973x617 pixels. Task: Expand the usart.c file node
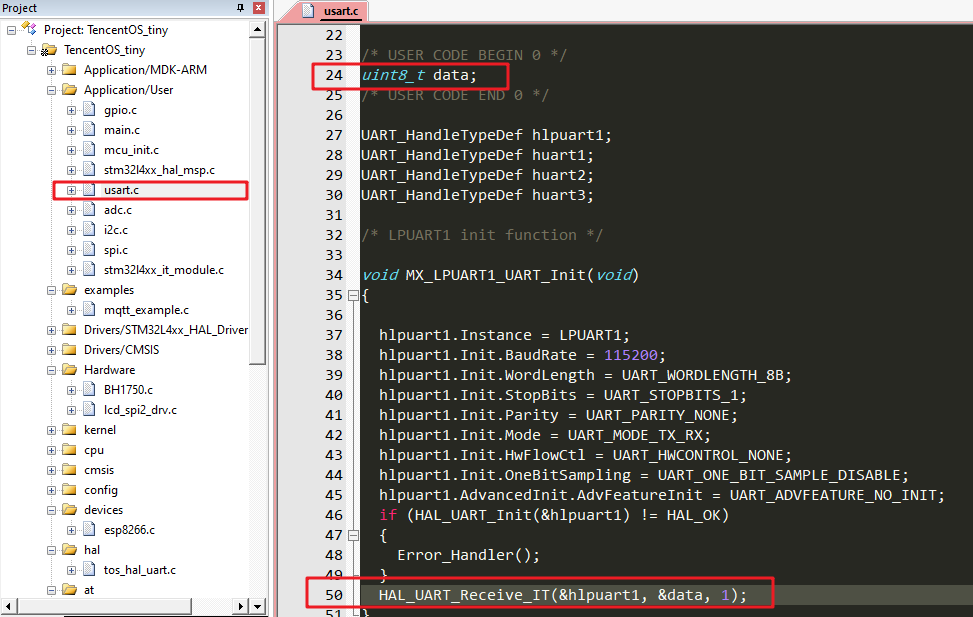click(71, 190)
